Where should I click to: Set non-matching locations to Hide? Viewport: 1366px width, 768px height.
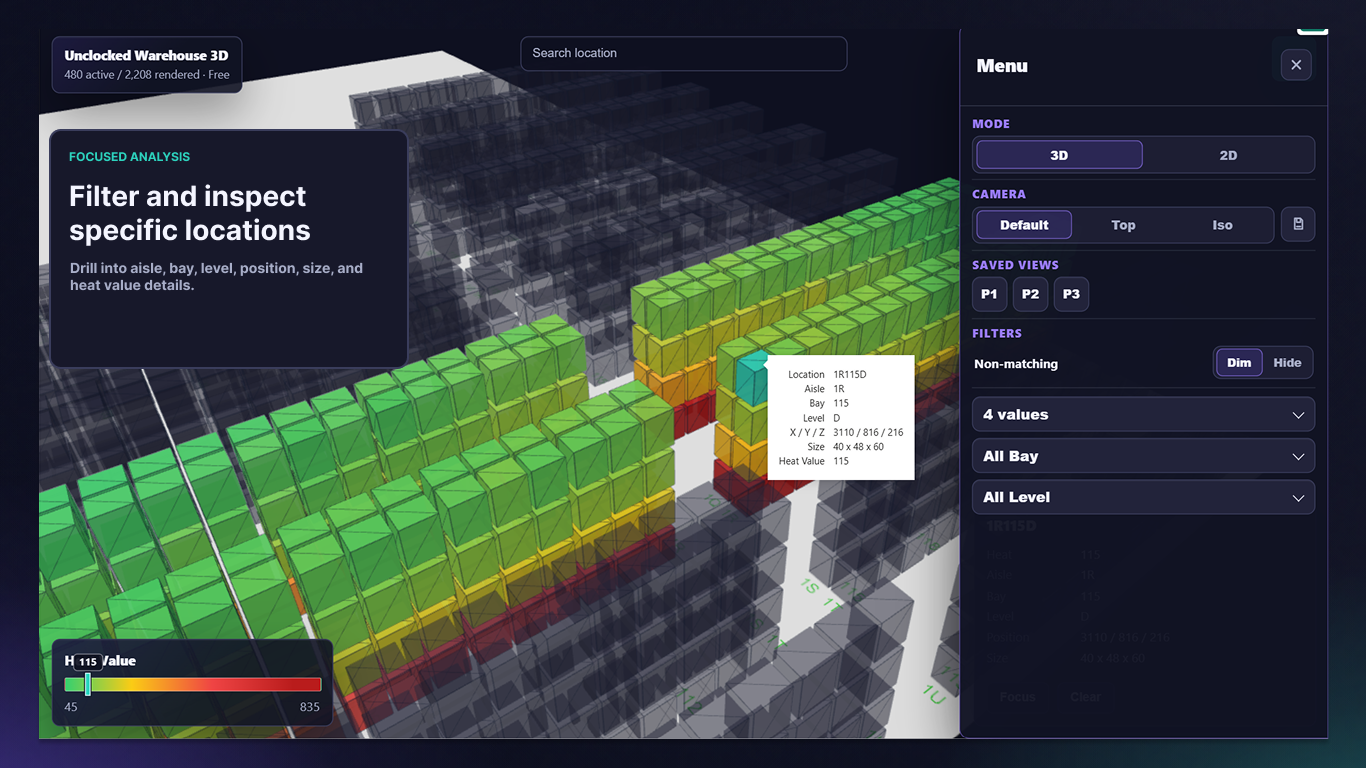(x=1287, y=363)
